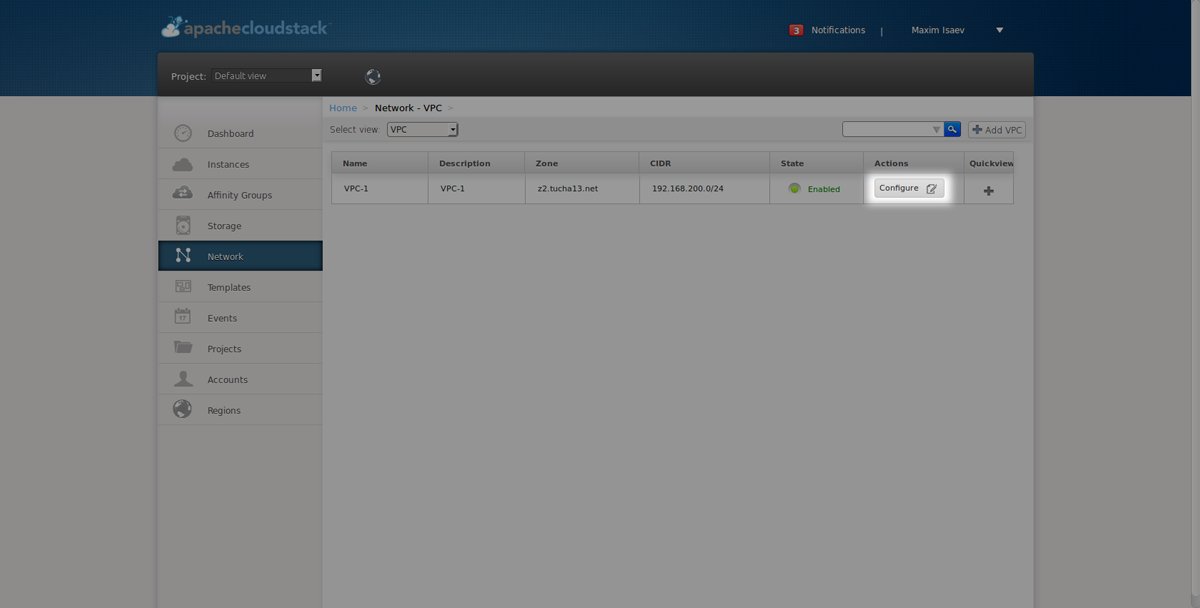Open the Select view VPC dropdown
The height and width of the screenshot is (608, 1200).
422,130
